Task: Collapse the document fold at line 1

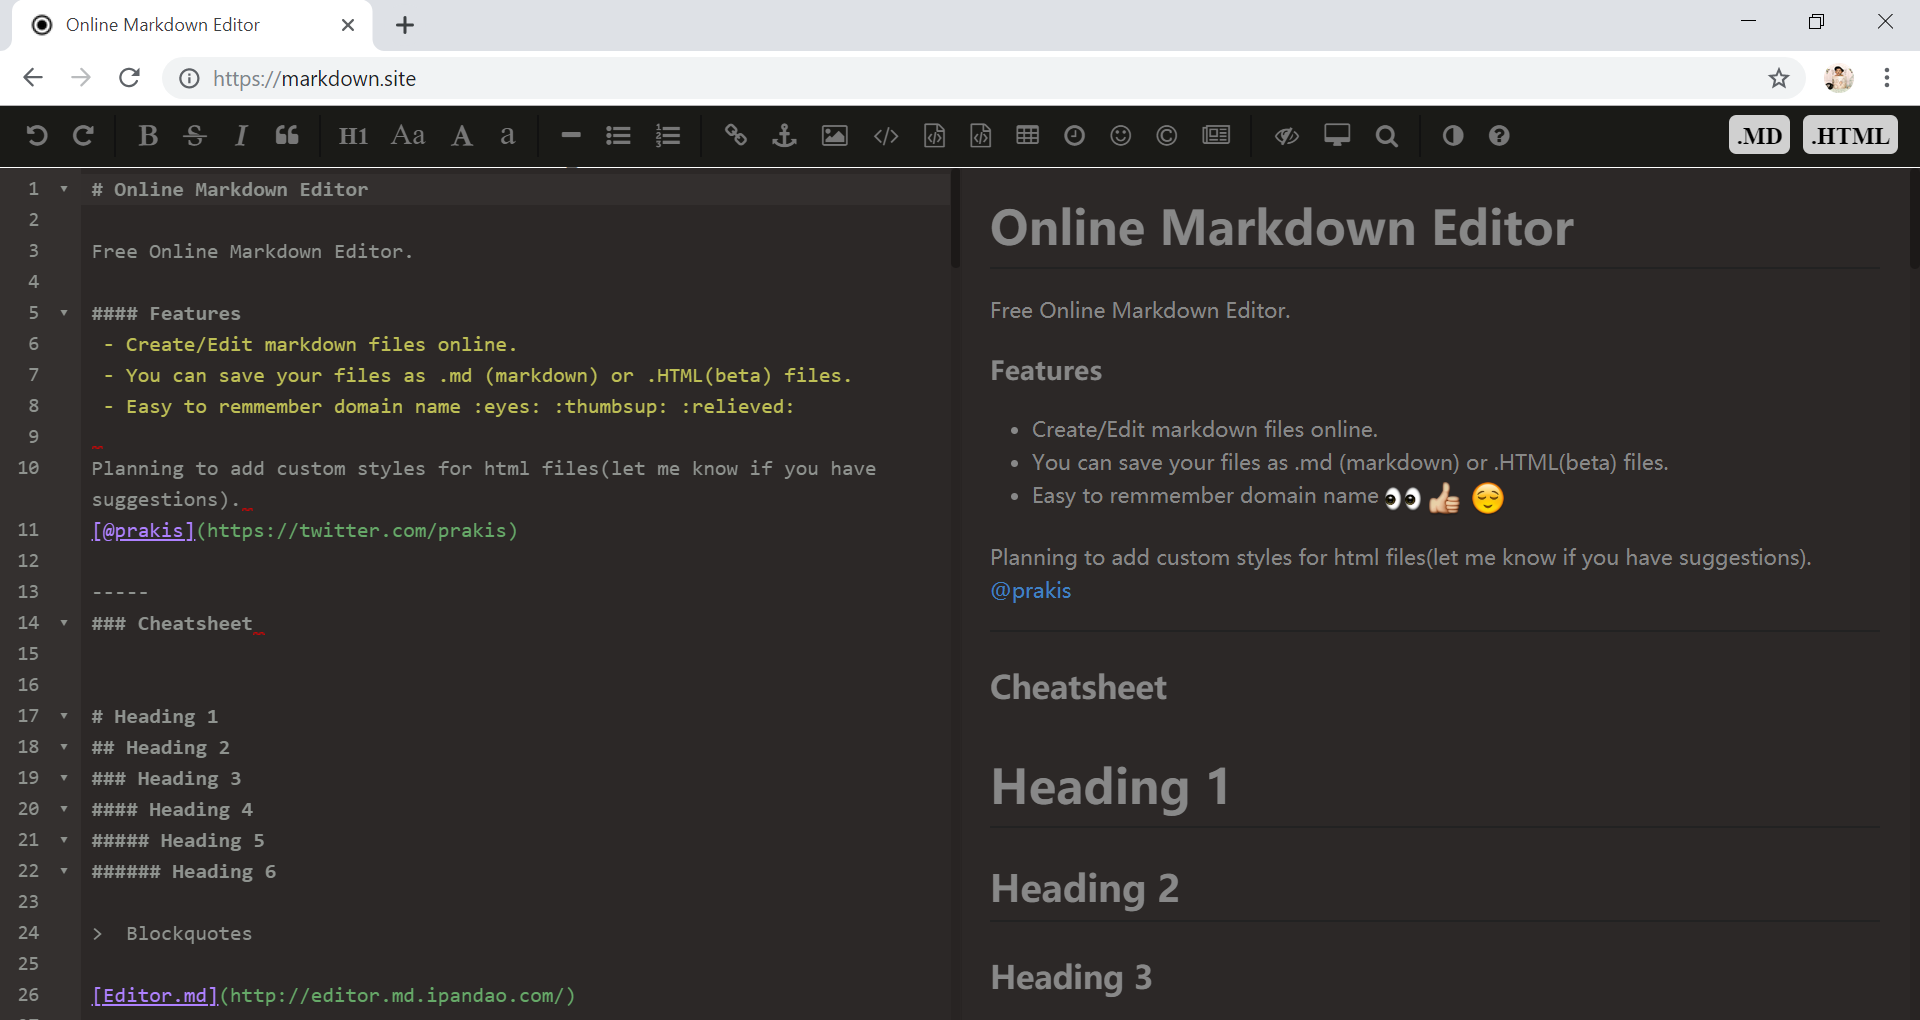Action: click(x=65, y=189)
